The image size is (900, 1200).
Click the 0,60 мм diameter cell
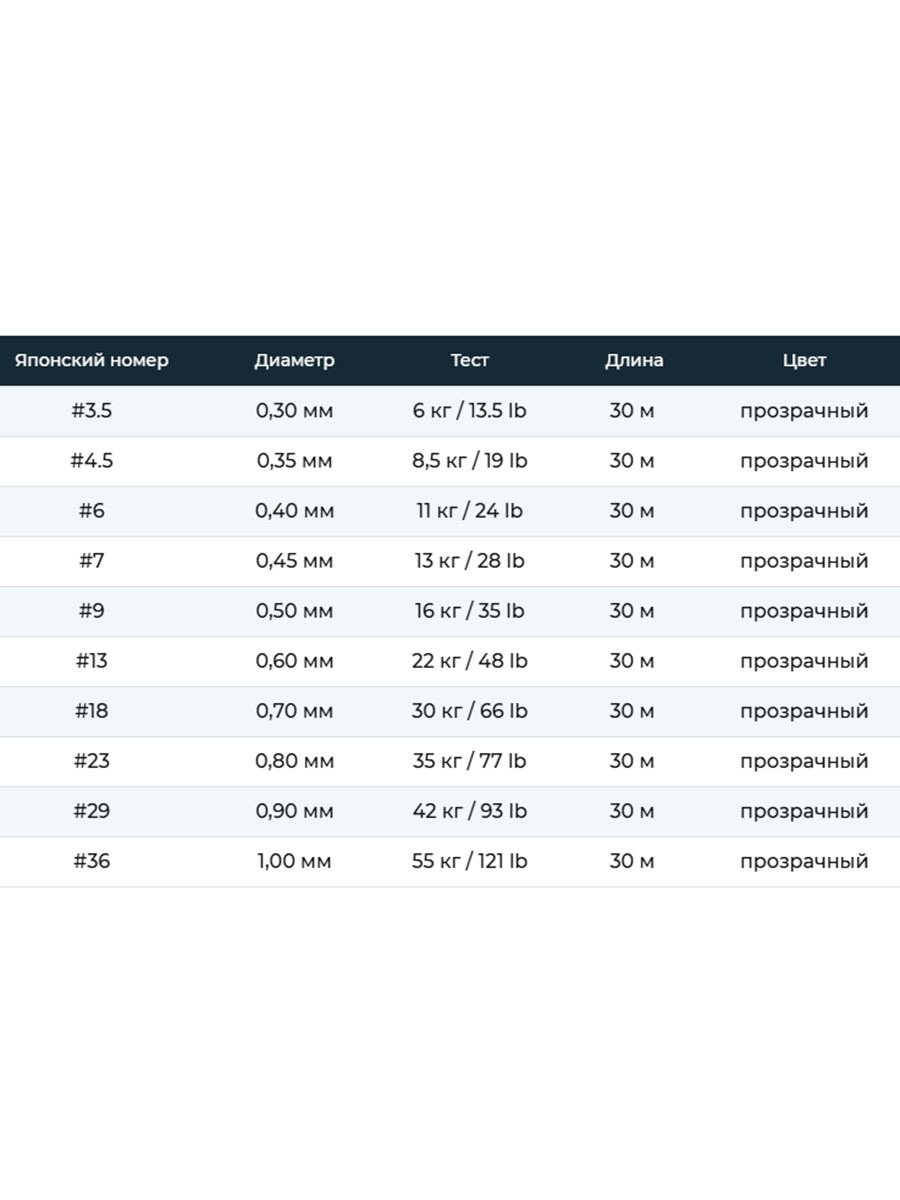294,661
